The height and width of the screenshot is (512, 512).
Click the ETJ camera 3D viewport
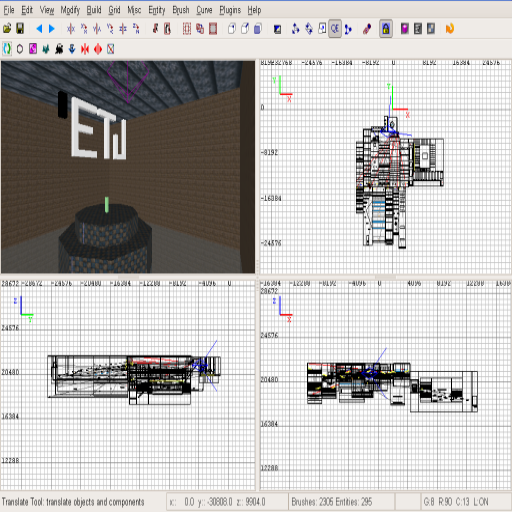click(128, 167)
